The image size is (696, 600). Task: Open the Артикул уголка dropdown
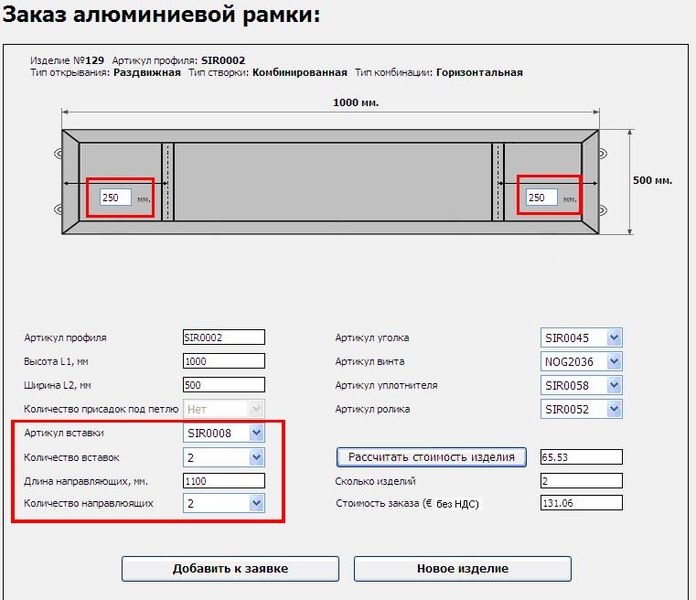pyautogui.click(x=581, y=337)
